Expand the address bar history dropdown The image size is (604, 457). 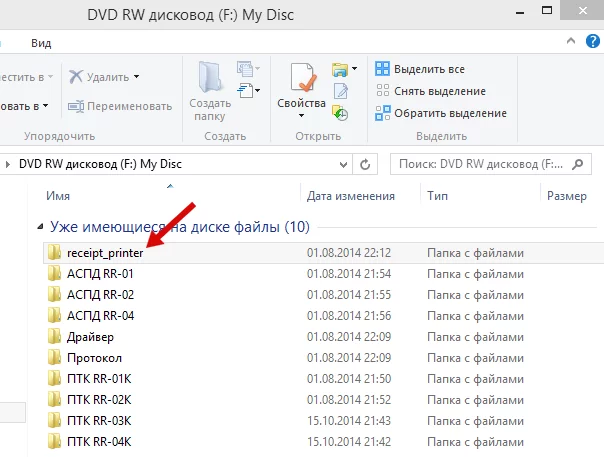343,165
